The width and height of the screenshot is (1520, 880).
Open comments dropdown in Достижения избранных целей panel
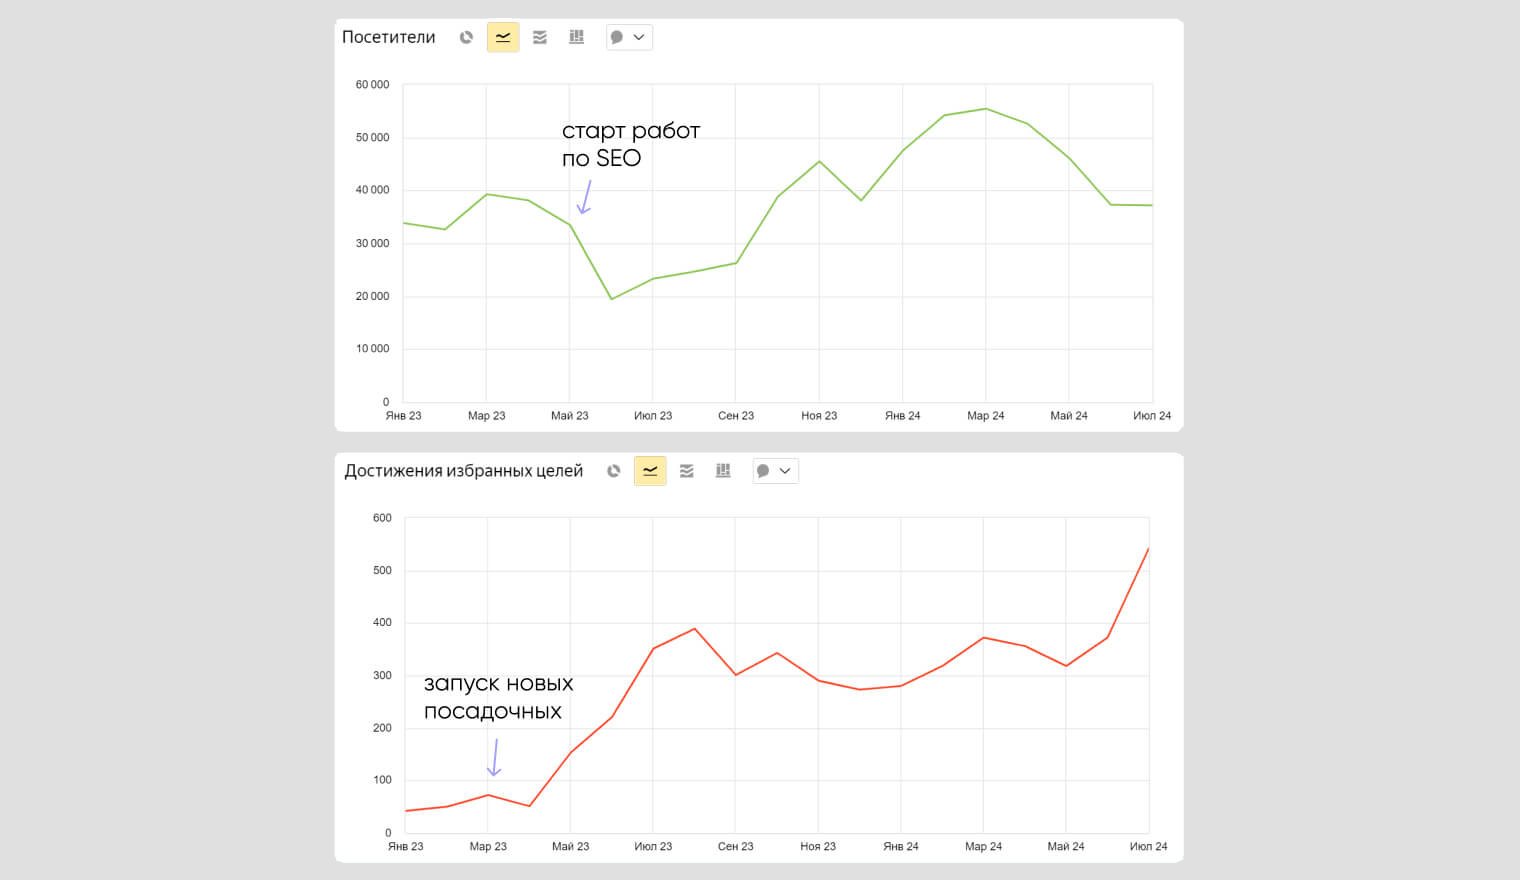click(x=775, y=471)
